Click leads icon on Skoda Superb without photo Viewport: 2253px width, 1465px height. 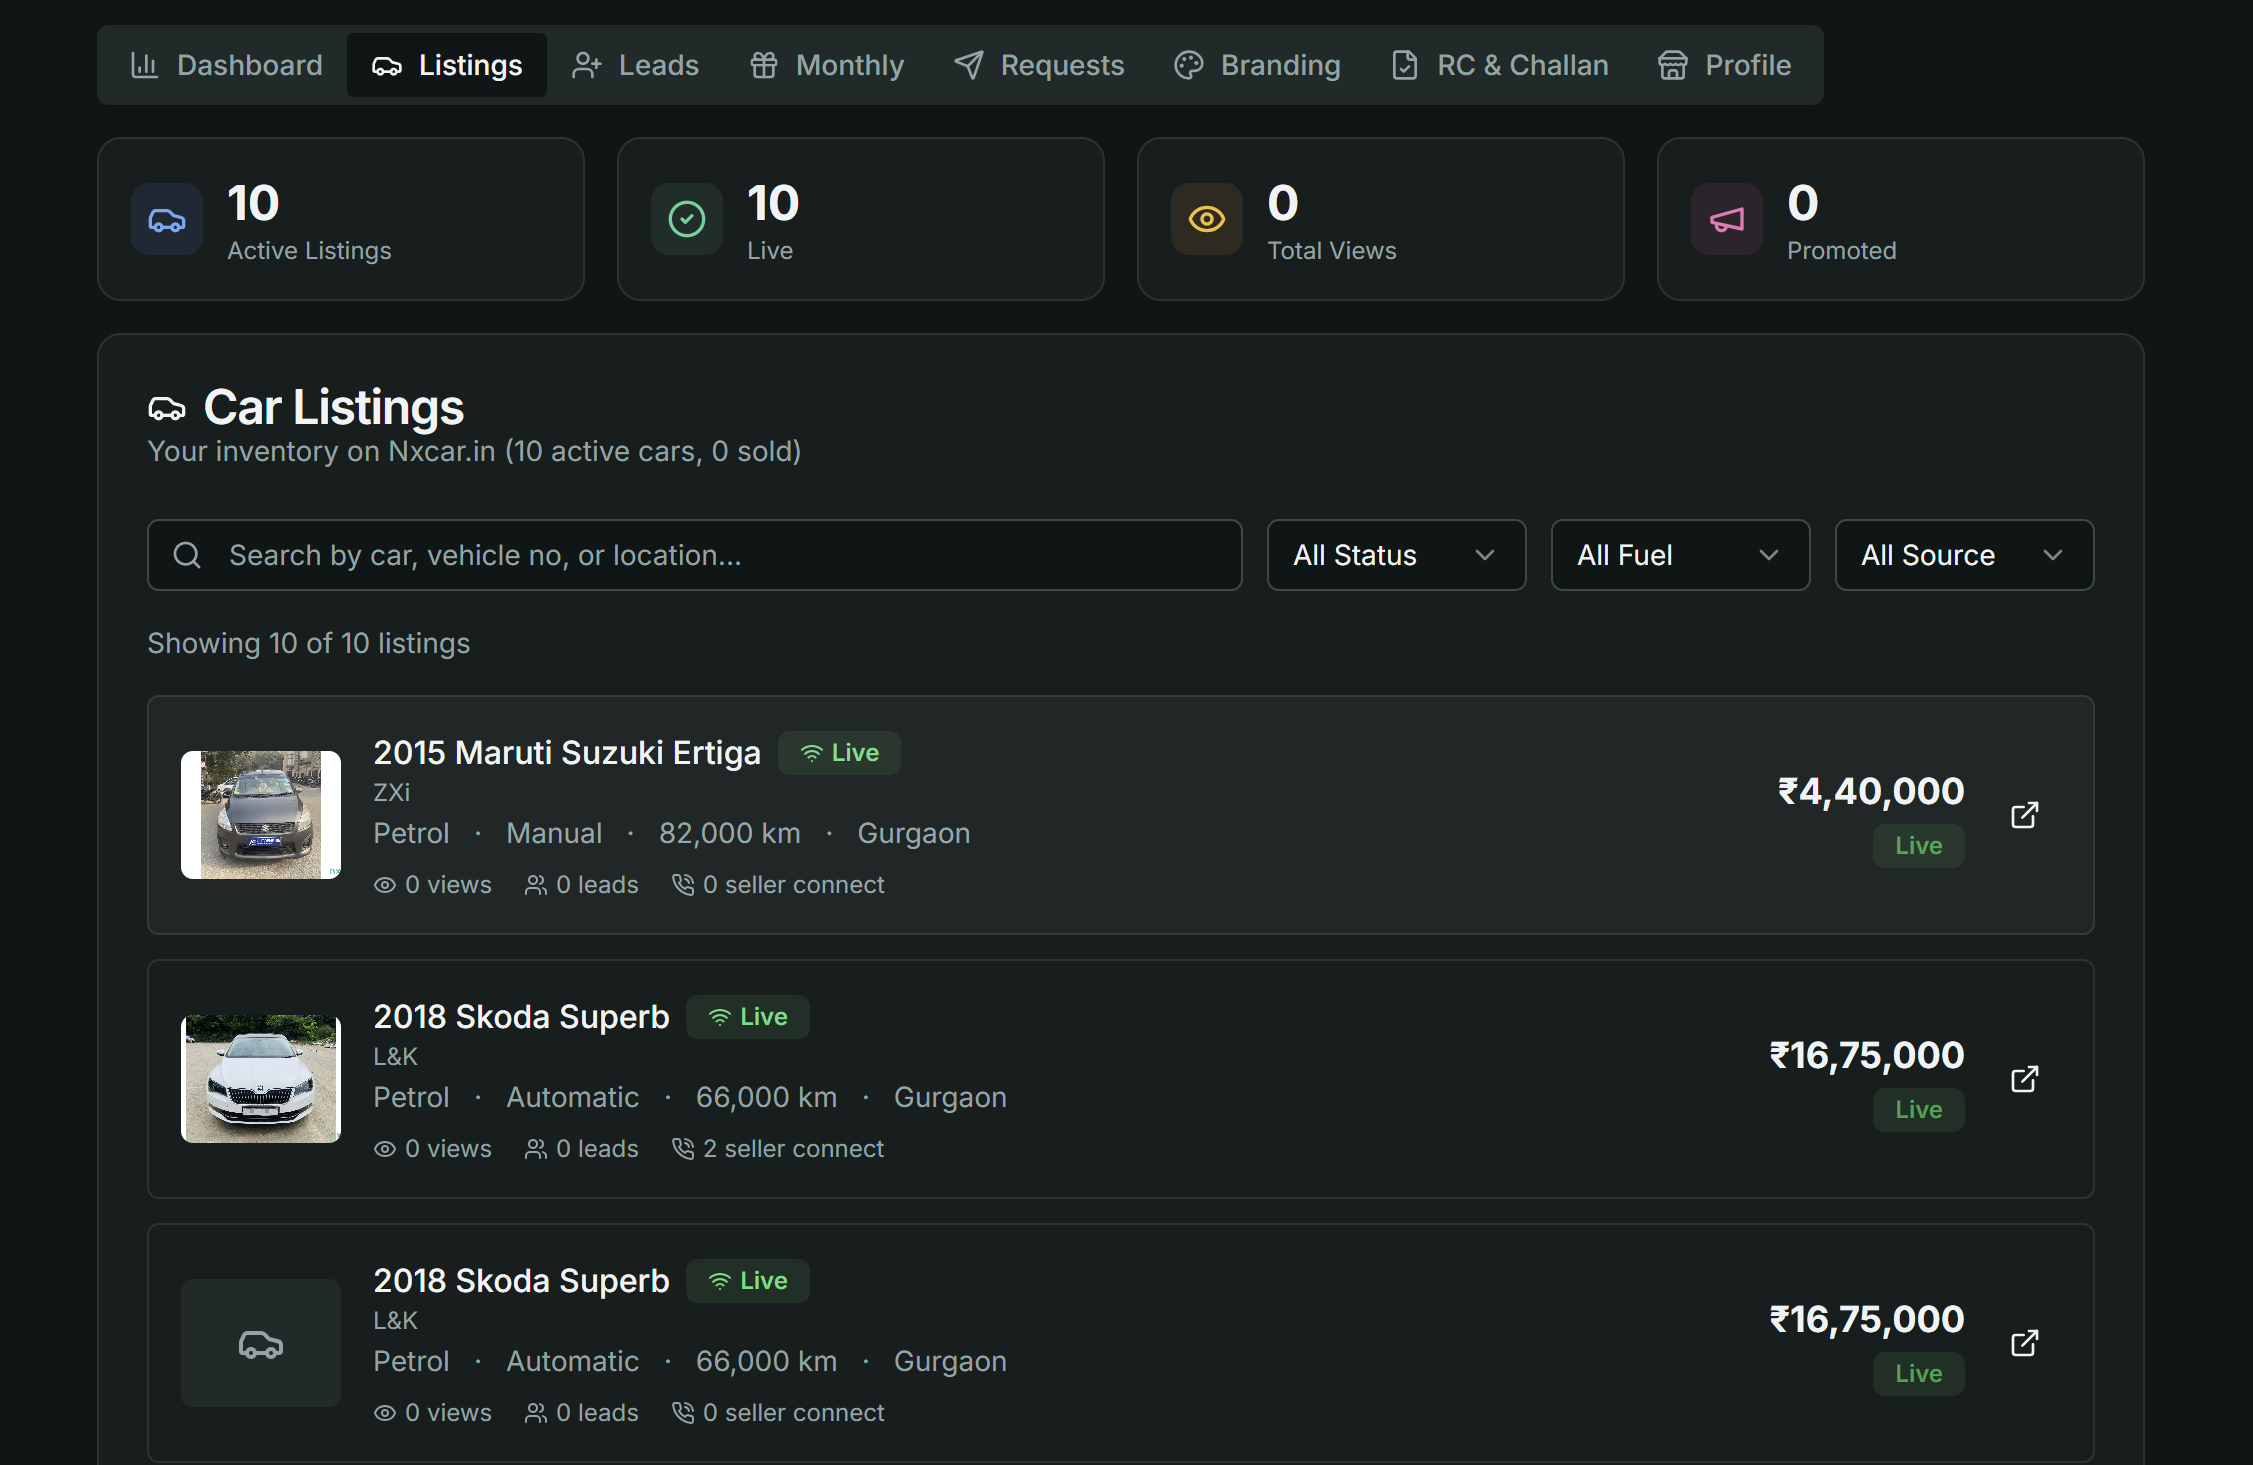pyautogui.click(x=536, y=1413)
